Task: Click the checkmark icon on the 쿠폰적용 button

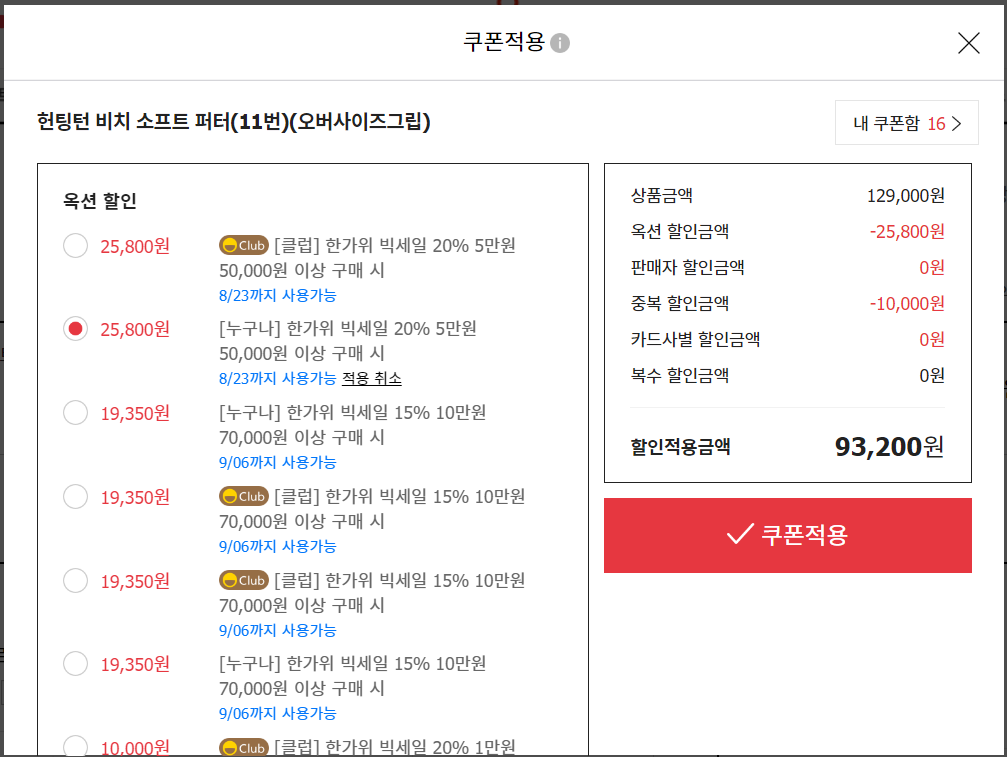Action: 739,535
